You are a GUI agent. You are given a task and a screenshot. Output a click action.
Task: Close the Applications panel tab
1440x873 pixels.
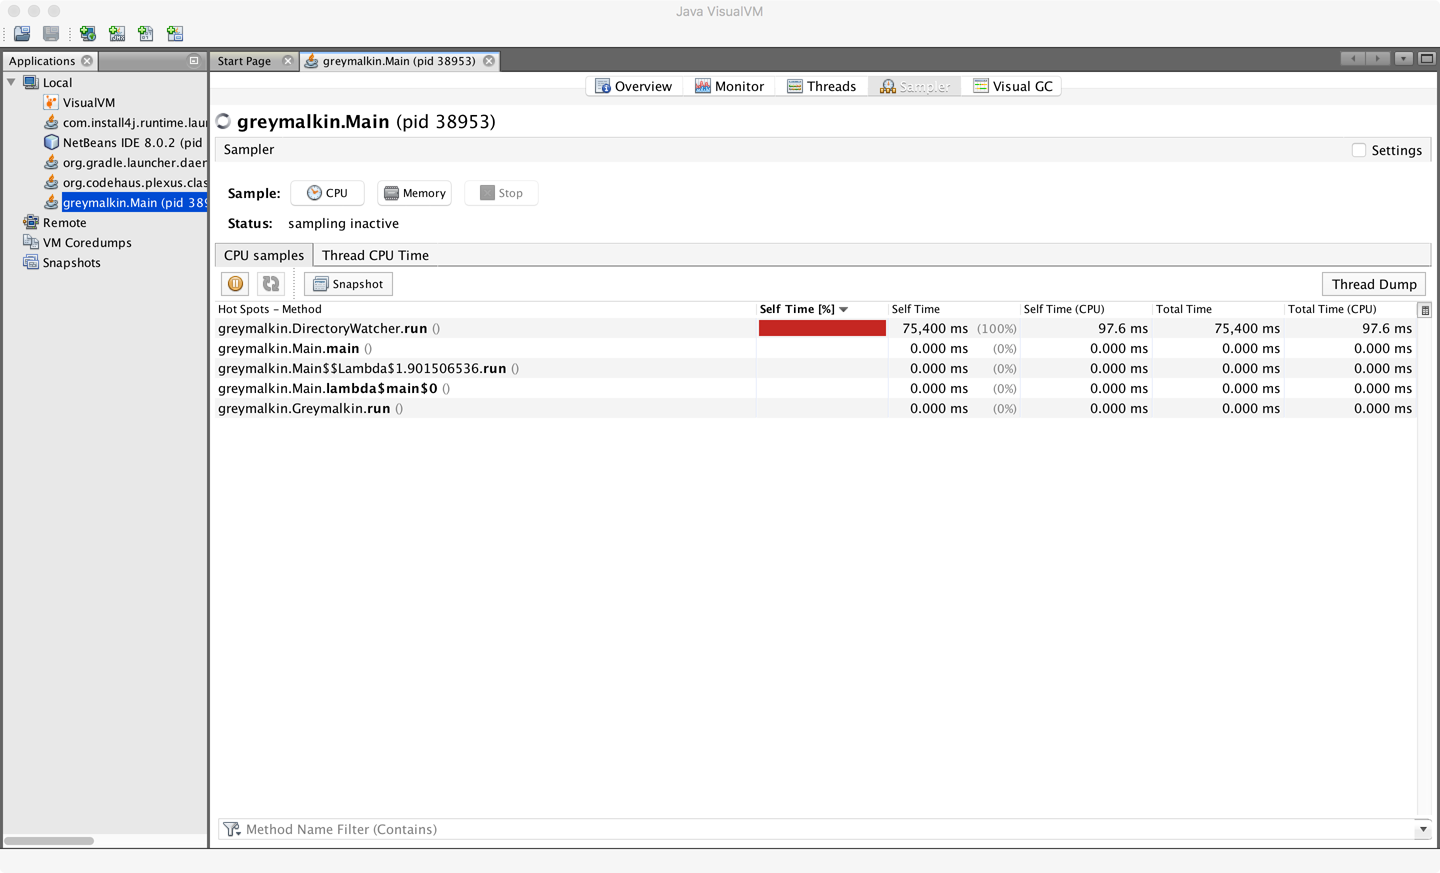[x=87, y=61]
